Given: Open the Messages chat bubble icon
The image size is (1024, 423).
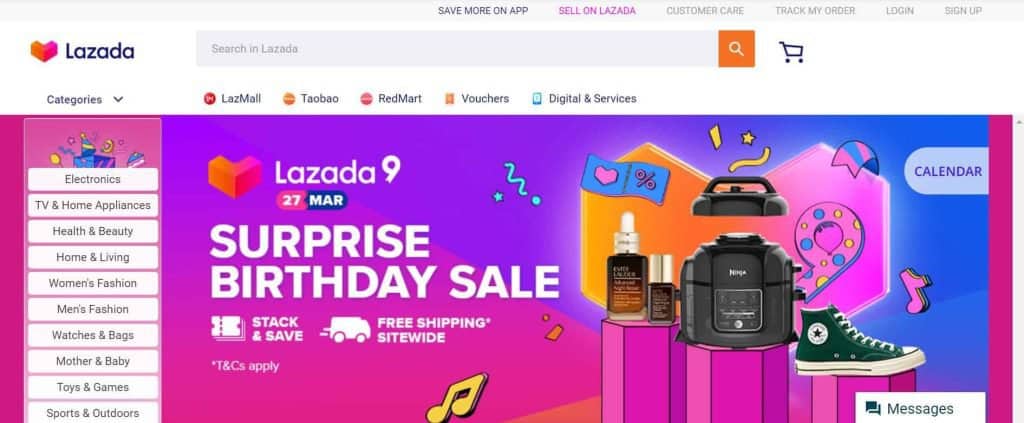Looking at the screenshot, I should (872, 409).
